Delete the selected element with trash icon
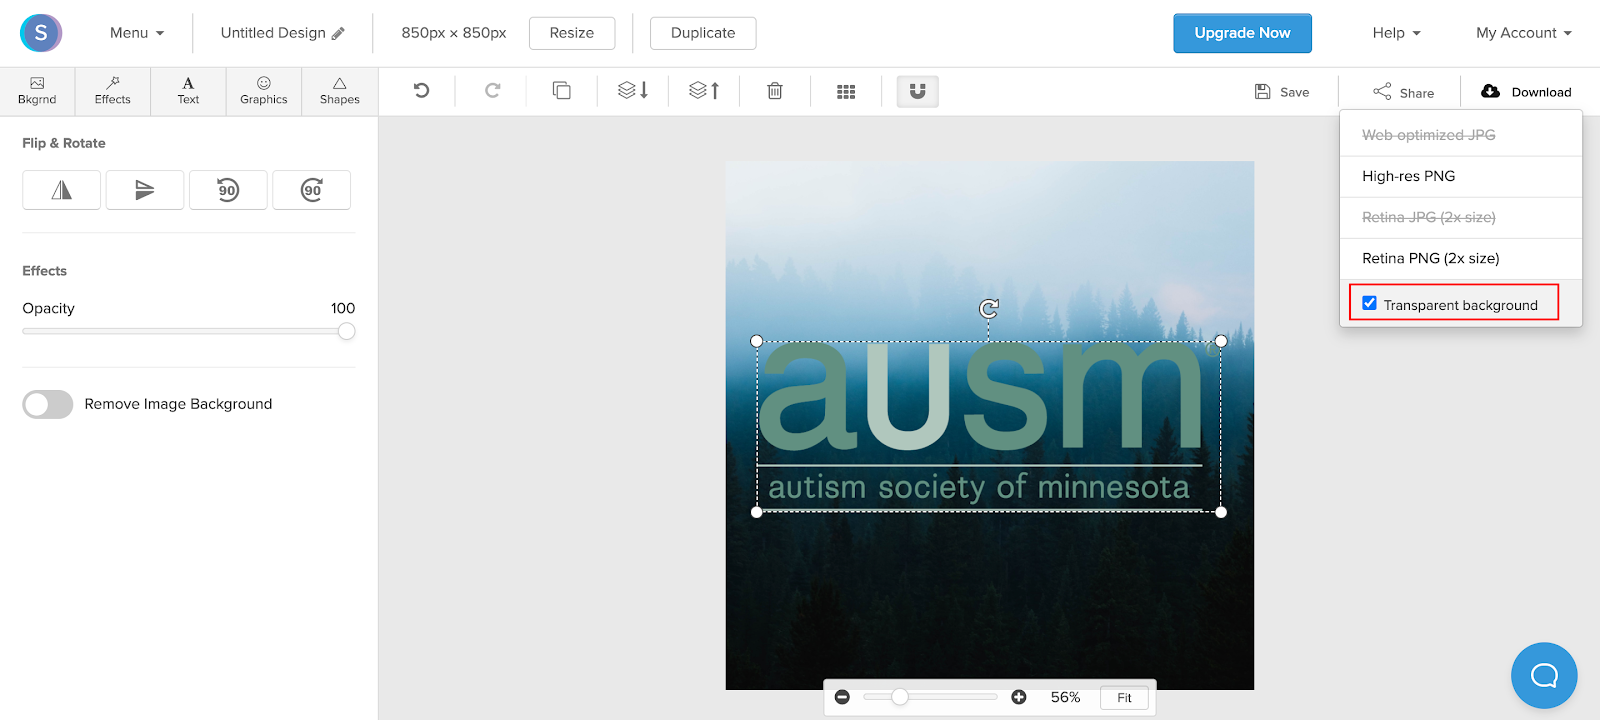Screen dimensions: 1600x720 775,91
